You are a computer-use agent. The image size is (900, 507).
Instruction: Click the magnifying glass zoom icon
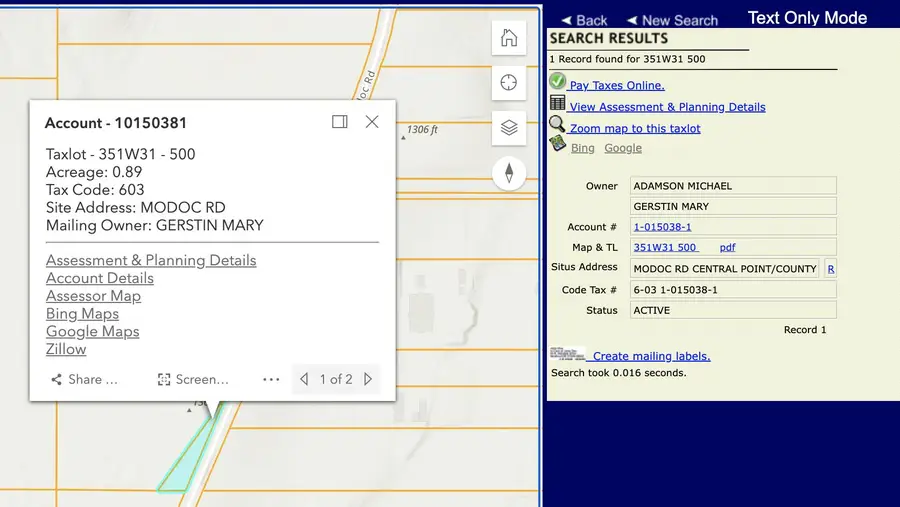(x=557, y=124)
